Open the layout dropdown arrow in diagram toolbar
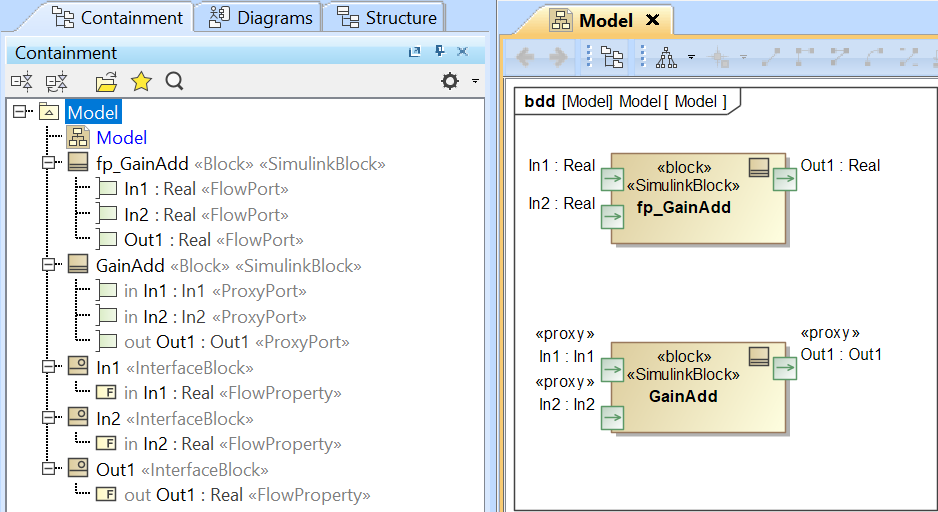This screenshot has height=512, width=938. coord(691,58)
